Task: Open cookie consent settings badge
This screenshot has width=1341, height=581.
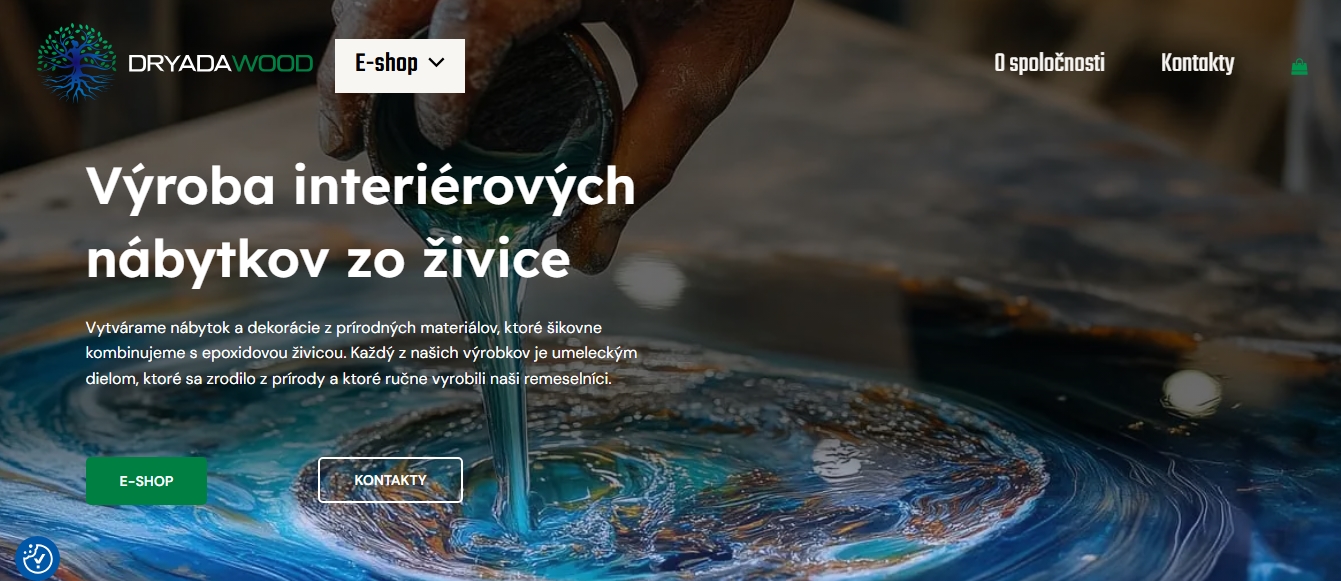Action: coord(37,558)
